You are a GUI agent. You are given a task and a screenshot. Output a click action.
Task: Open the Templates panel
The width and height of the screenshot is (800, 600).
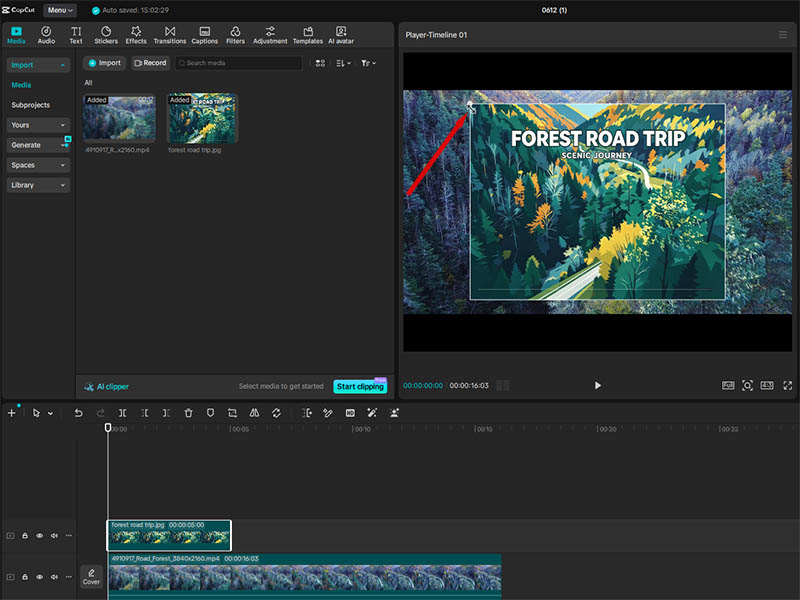pos(308,35)
